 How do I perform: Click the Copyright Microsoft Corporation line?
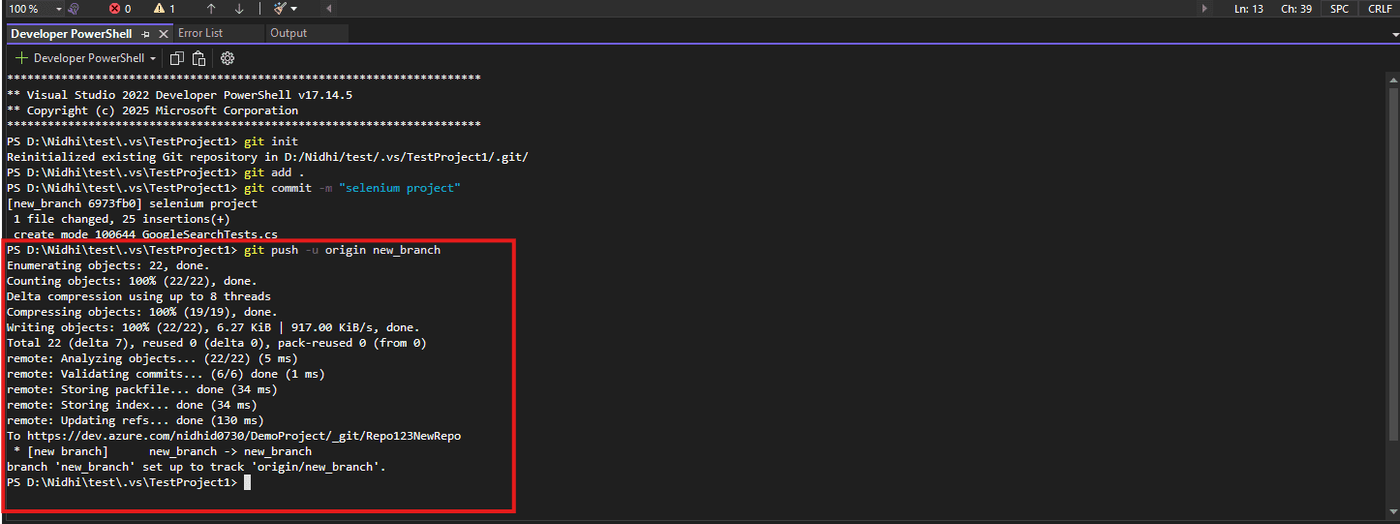tap(152, 110)
